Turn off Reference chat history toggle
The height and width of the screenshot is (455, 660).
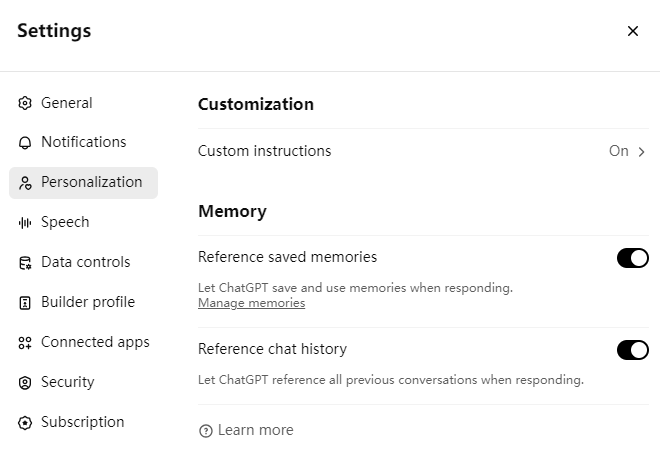(632, 350)
